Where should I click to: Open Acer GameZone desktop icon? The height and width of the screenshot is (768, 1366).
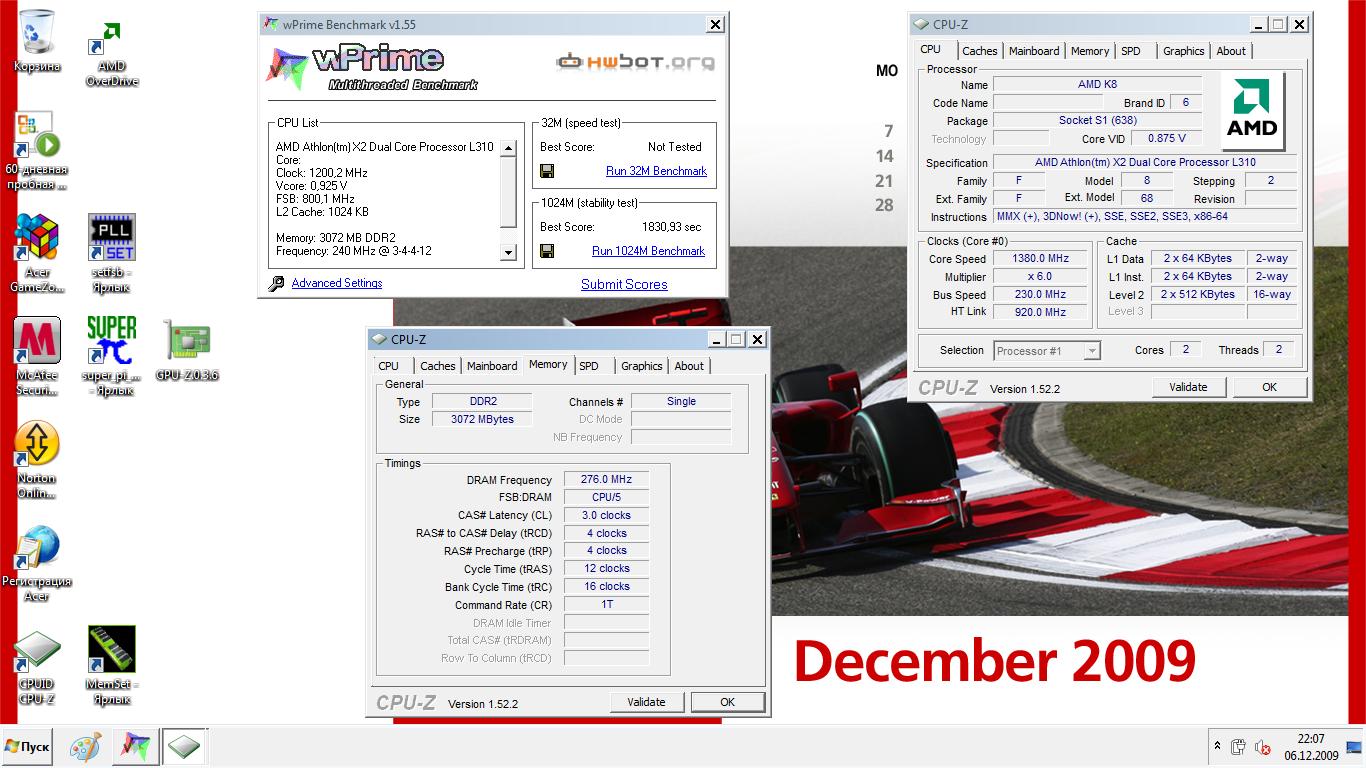(x=37, y=253)
